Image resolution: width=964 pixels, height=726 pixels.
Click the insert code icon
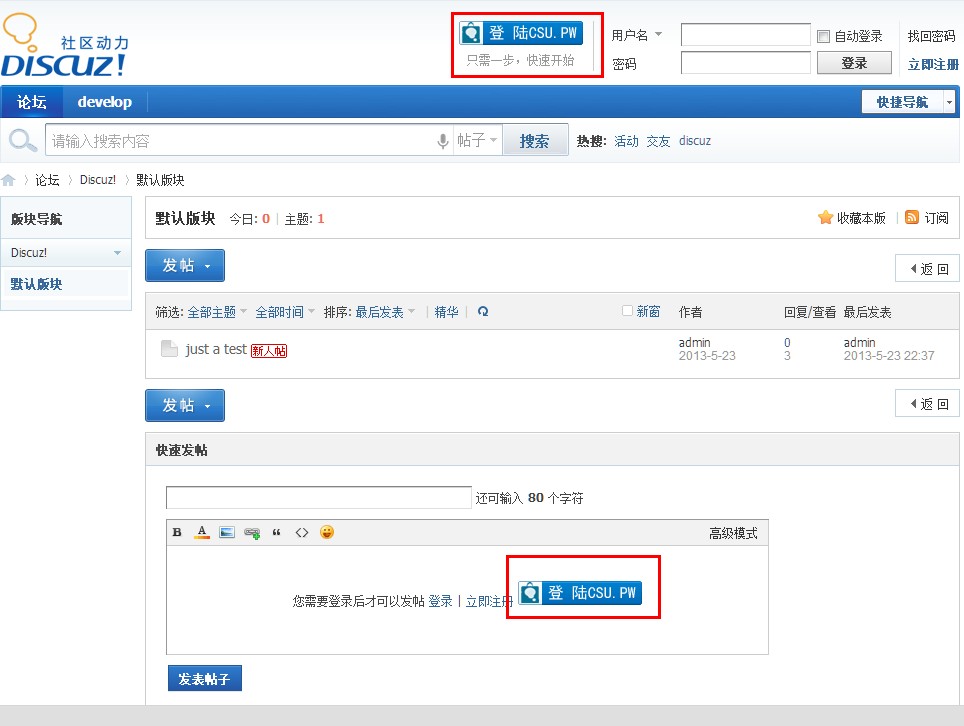[x=302, y=532]
